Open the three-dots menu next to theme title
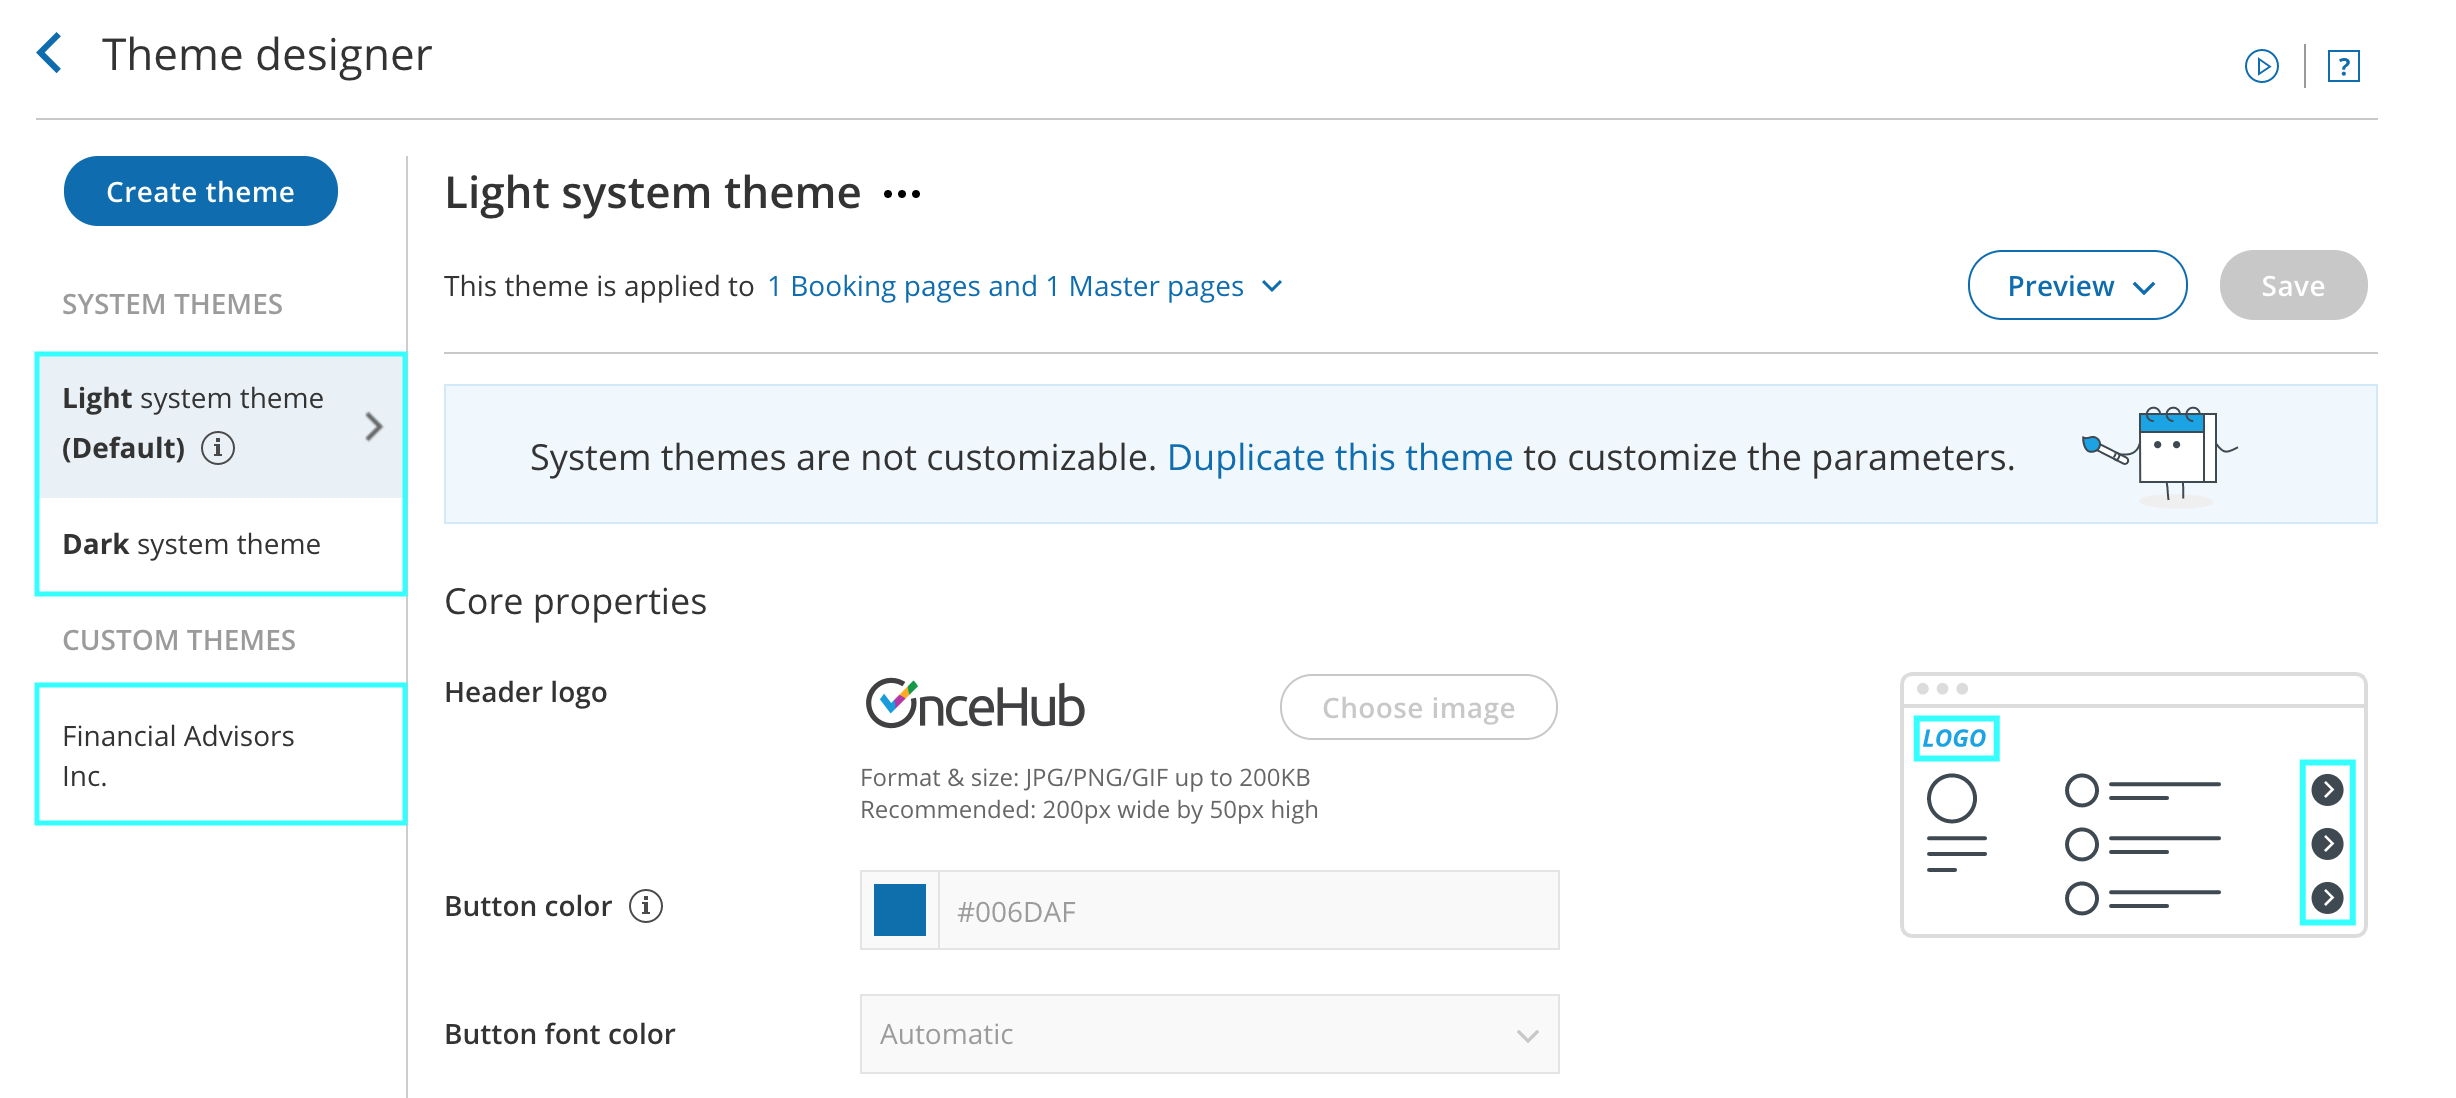 coord(902,194)
